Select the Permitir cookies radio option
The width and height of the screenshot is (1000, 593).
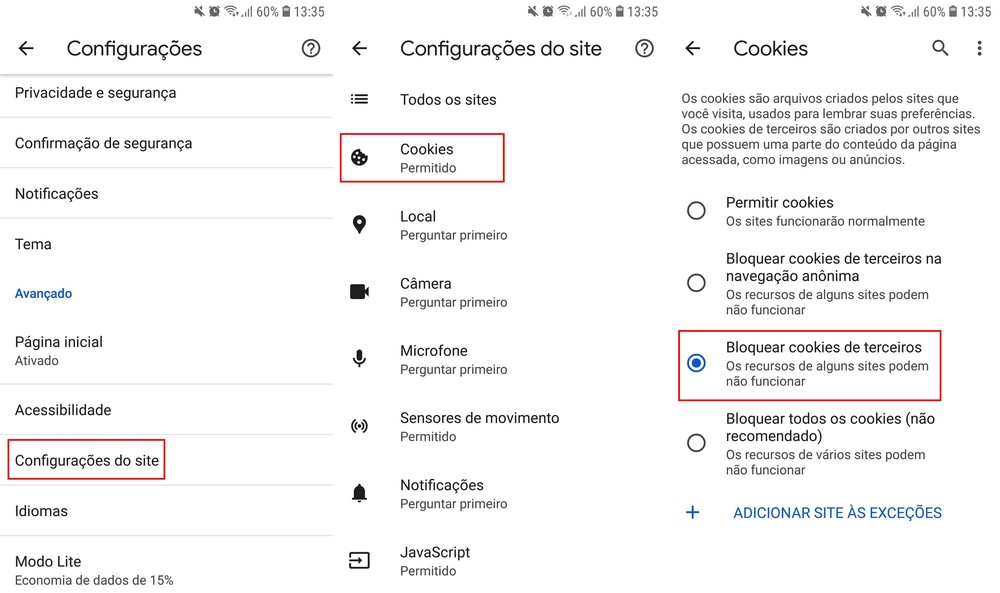coord(696,211)
